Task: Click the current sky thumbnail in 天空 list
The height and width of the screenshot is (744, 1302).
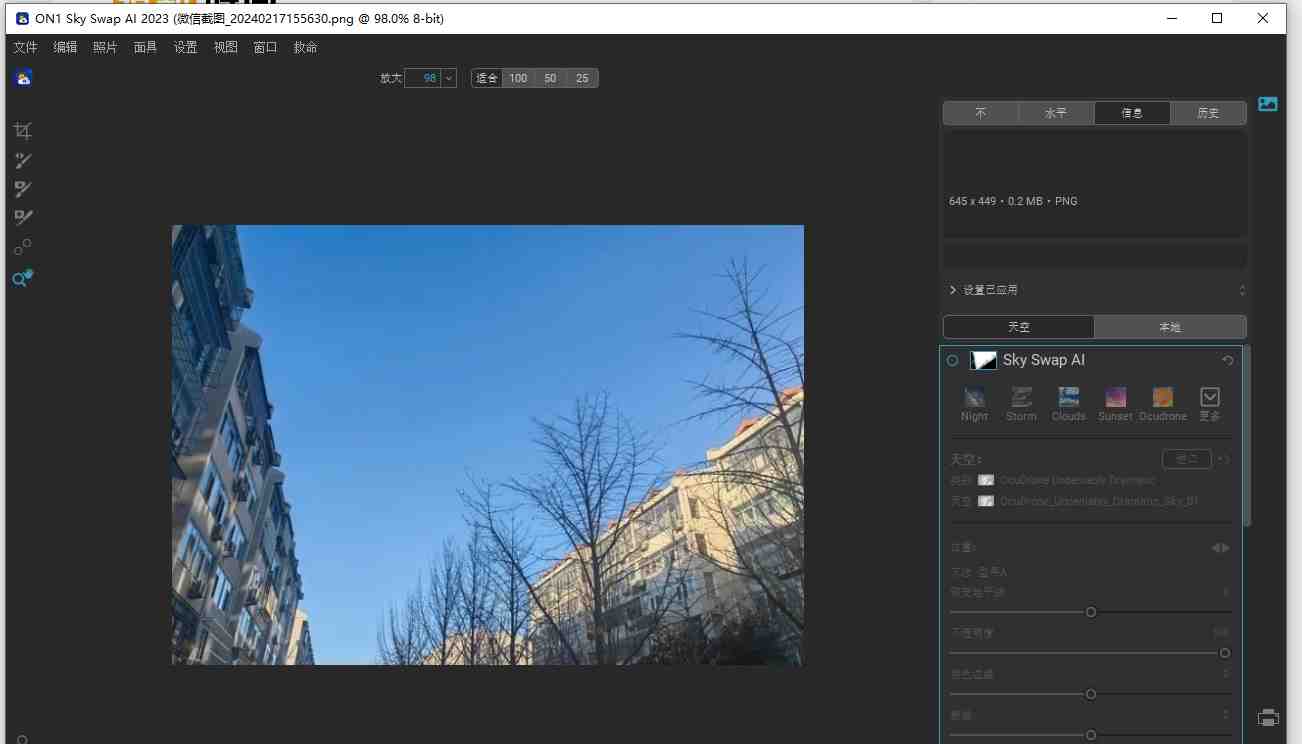Action: click(x=985, y=500)
